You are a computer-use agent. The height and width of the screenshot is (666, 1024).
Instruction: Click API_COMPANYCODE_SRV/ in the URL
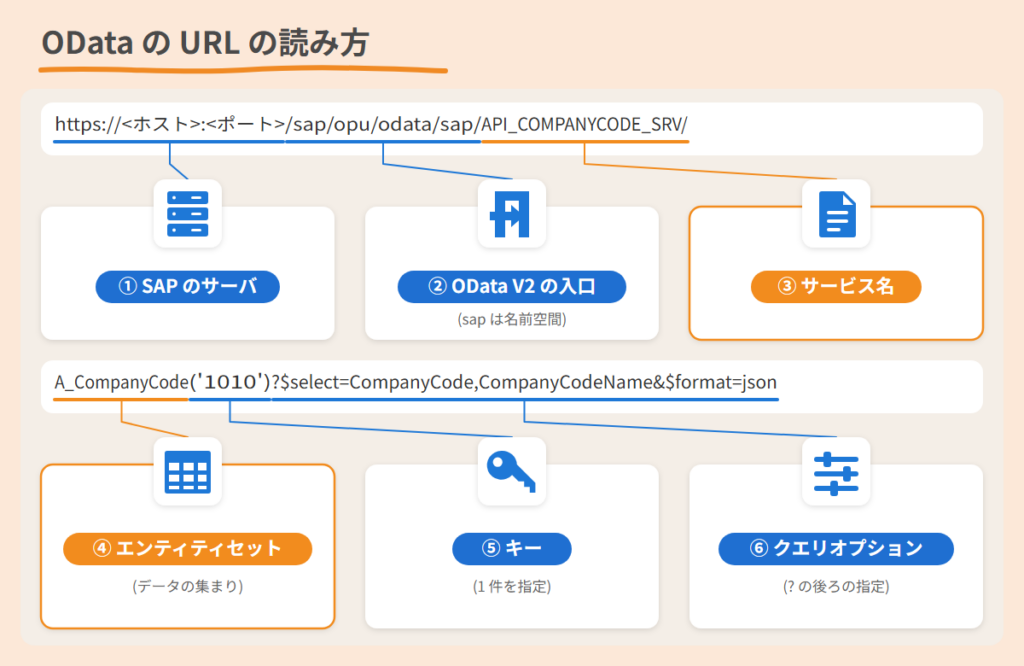(x=584, y=124)
